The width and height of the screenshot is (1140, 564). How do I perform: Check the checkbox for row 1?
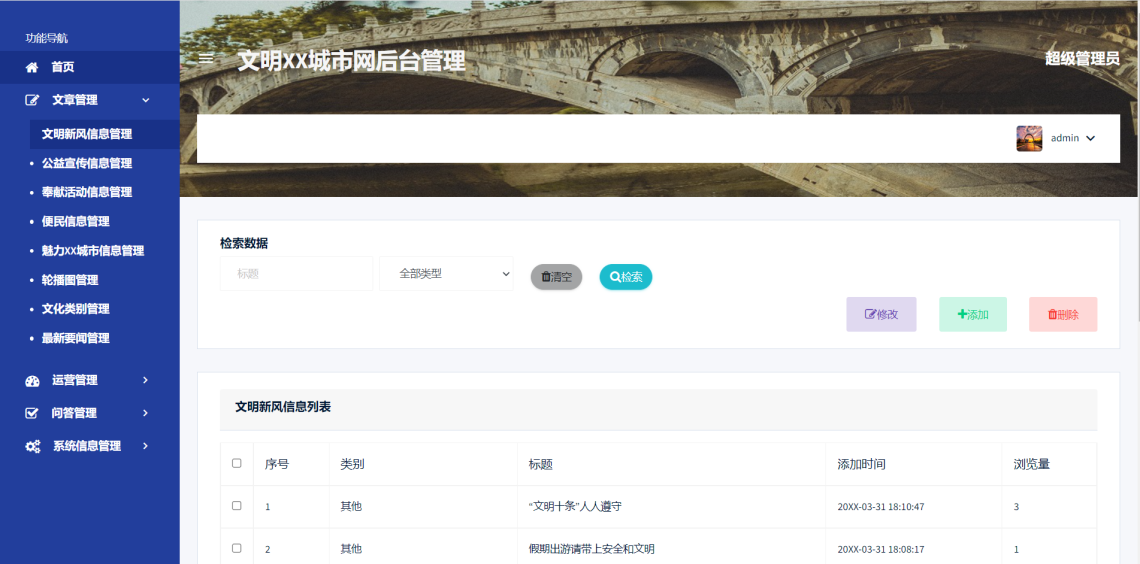tap(236, 506)
